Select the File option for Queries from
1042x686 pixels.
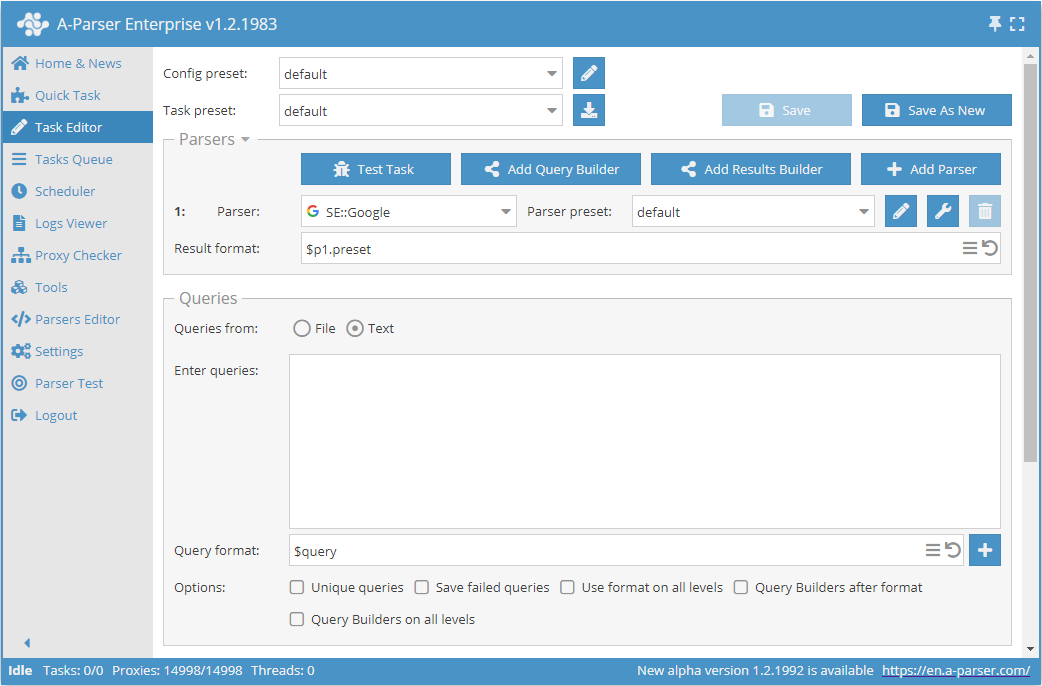[299, 327]
